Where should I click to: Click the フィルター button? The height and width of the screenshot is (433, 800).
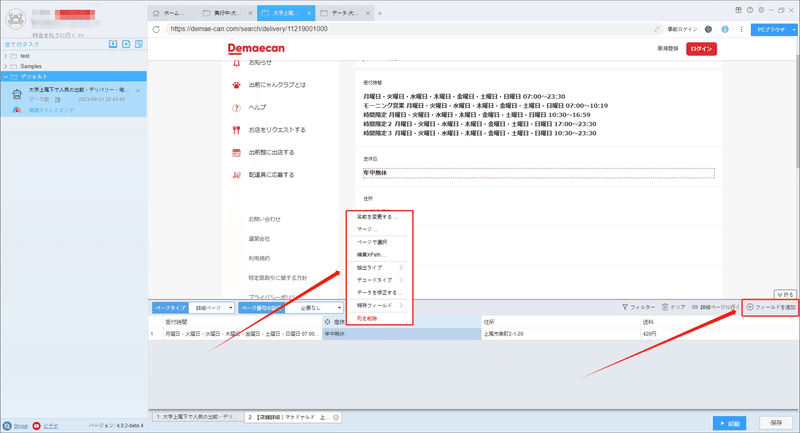point(638,307)
